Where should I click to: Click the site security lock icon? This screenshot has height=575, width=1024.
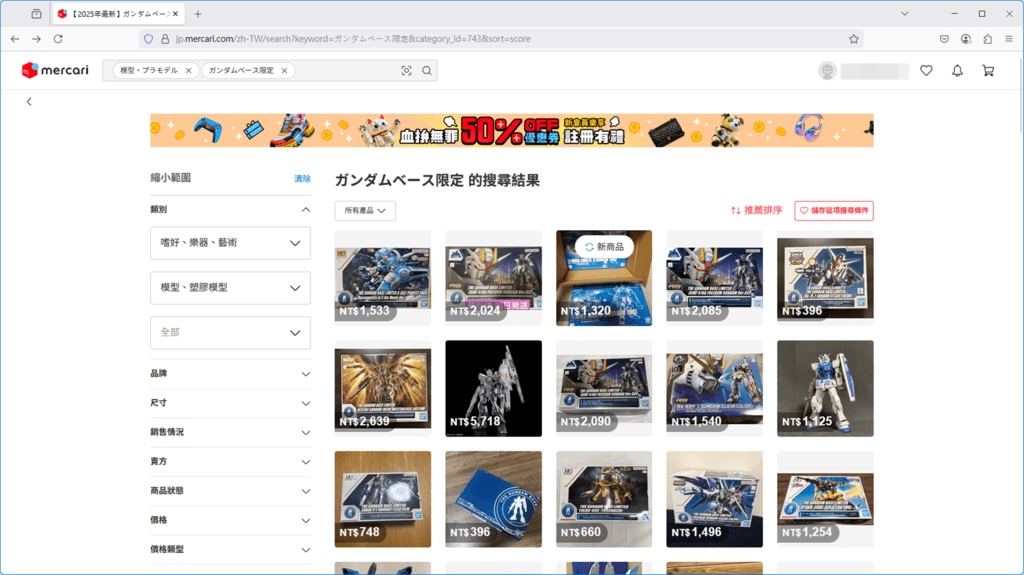point(165,39)
